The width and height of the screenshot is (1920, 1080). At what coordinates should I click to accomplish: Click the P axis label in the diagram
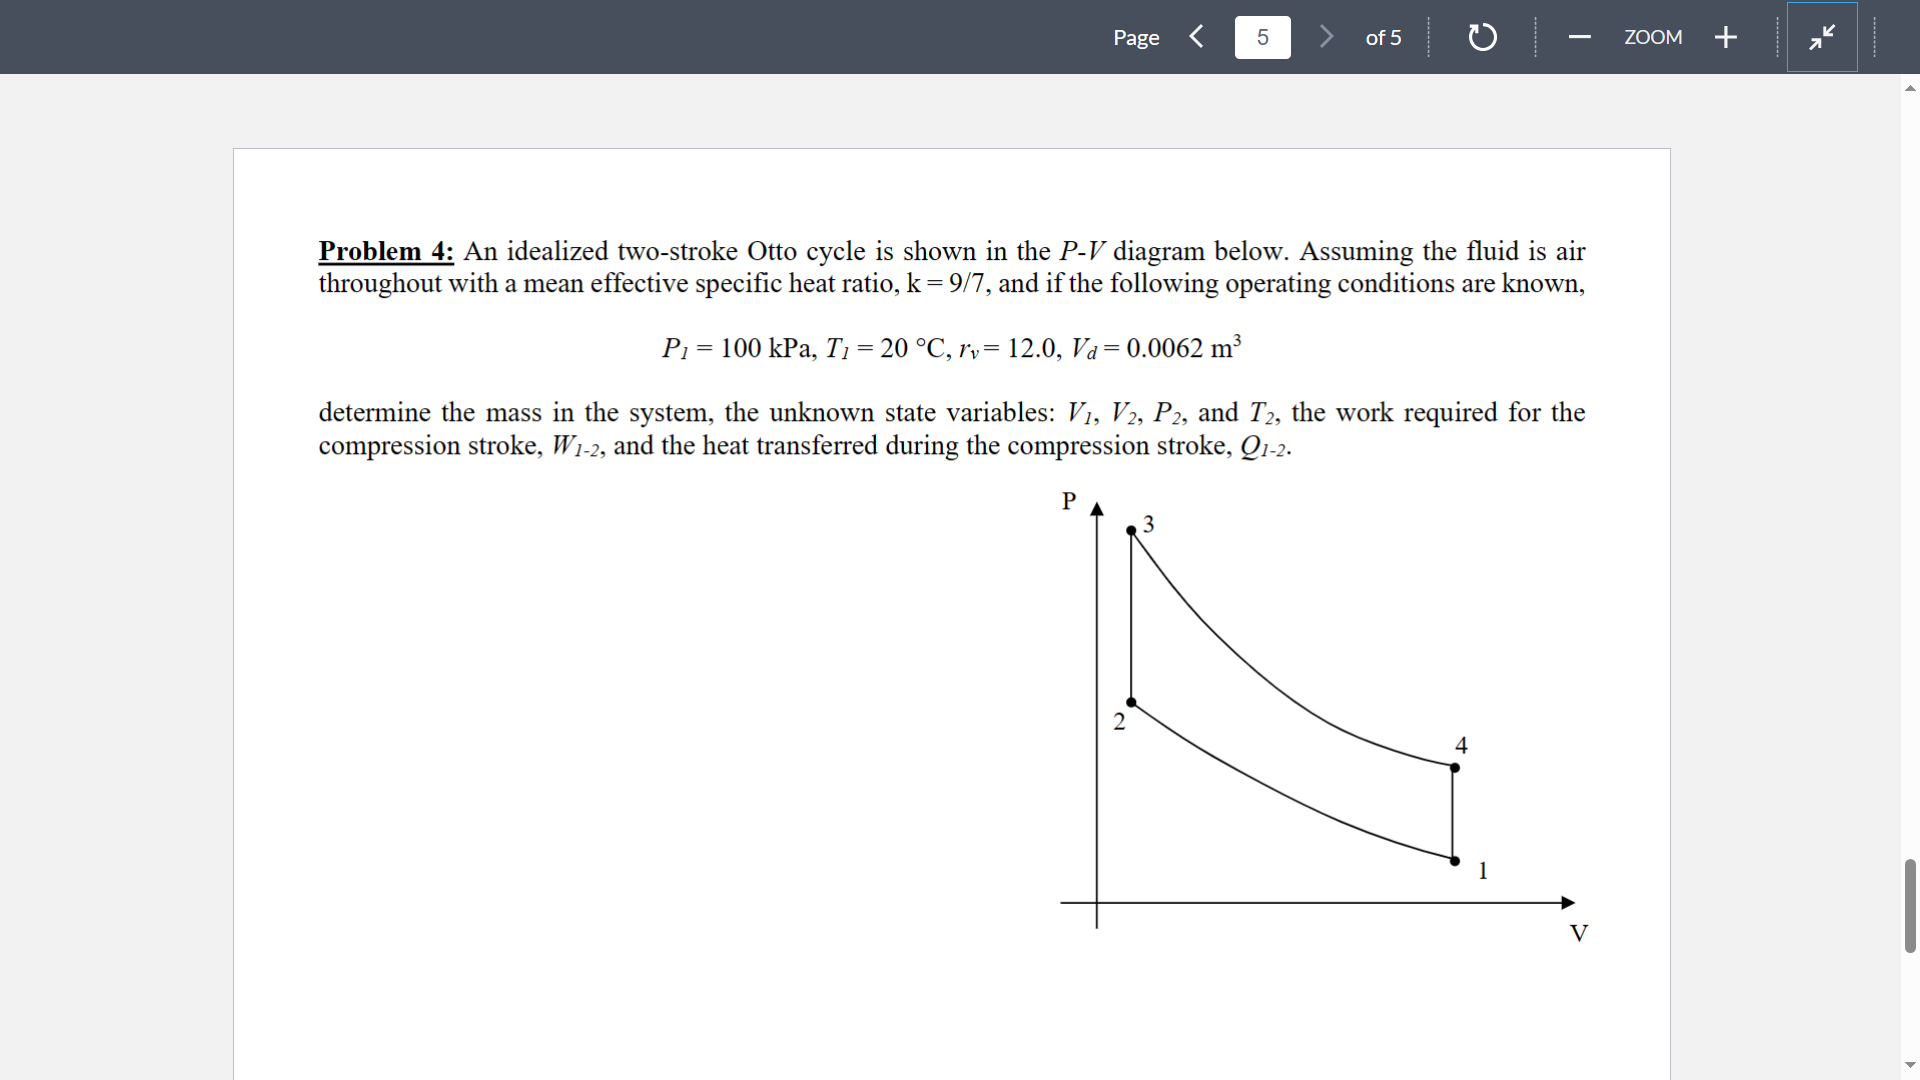click(x=1068, y=502)
